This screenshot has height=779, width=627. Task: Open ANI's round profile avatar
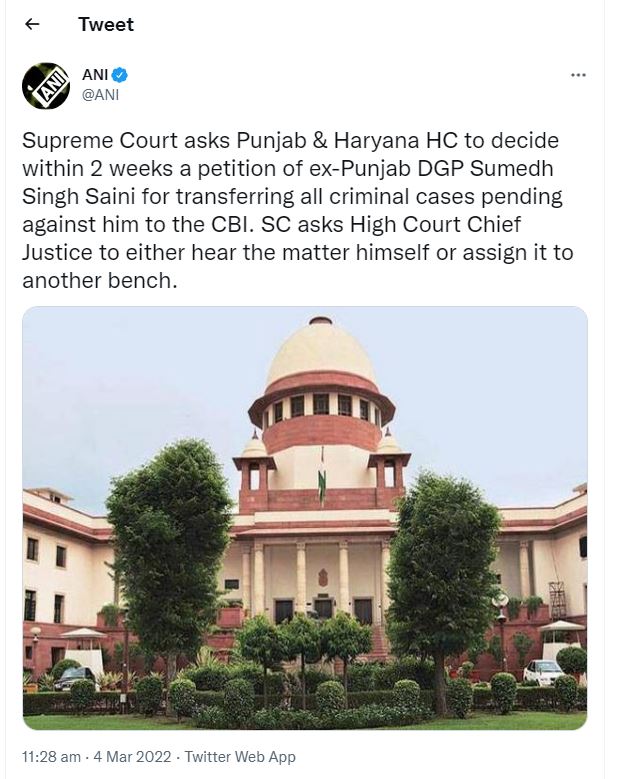(x=46, y=85)
